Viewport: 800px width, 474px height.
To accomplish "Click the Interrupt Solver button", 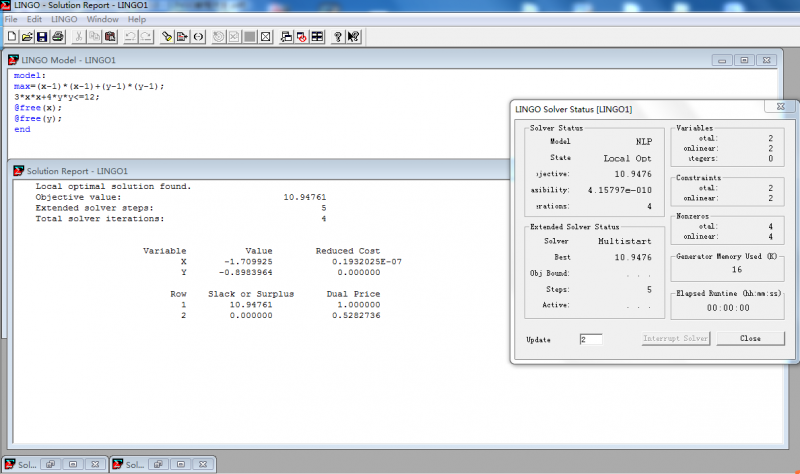I will click(676, 338).
